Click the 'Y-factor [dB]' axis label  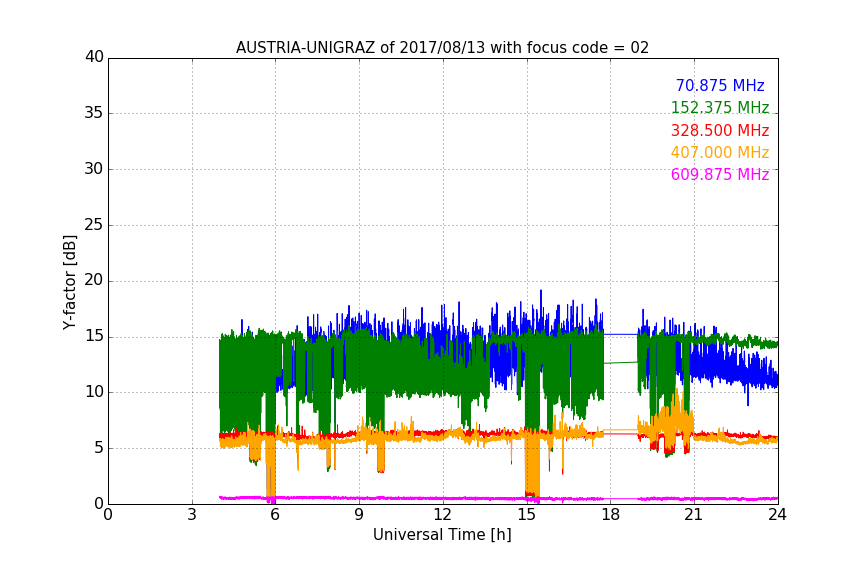[x=70, y=282]
